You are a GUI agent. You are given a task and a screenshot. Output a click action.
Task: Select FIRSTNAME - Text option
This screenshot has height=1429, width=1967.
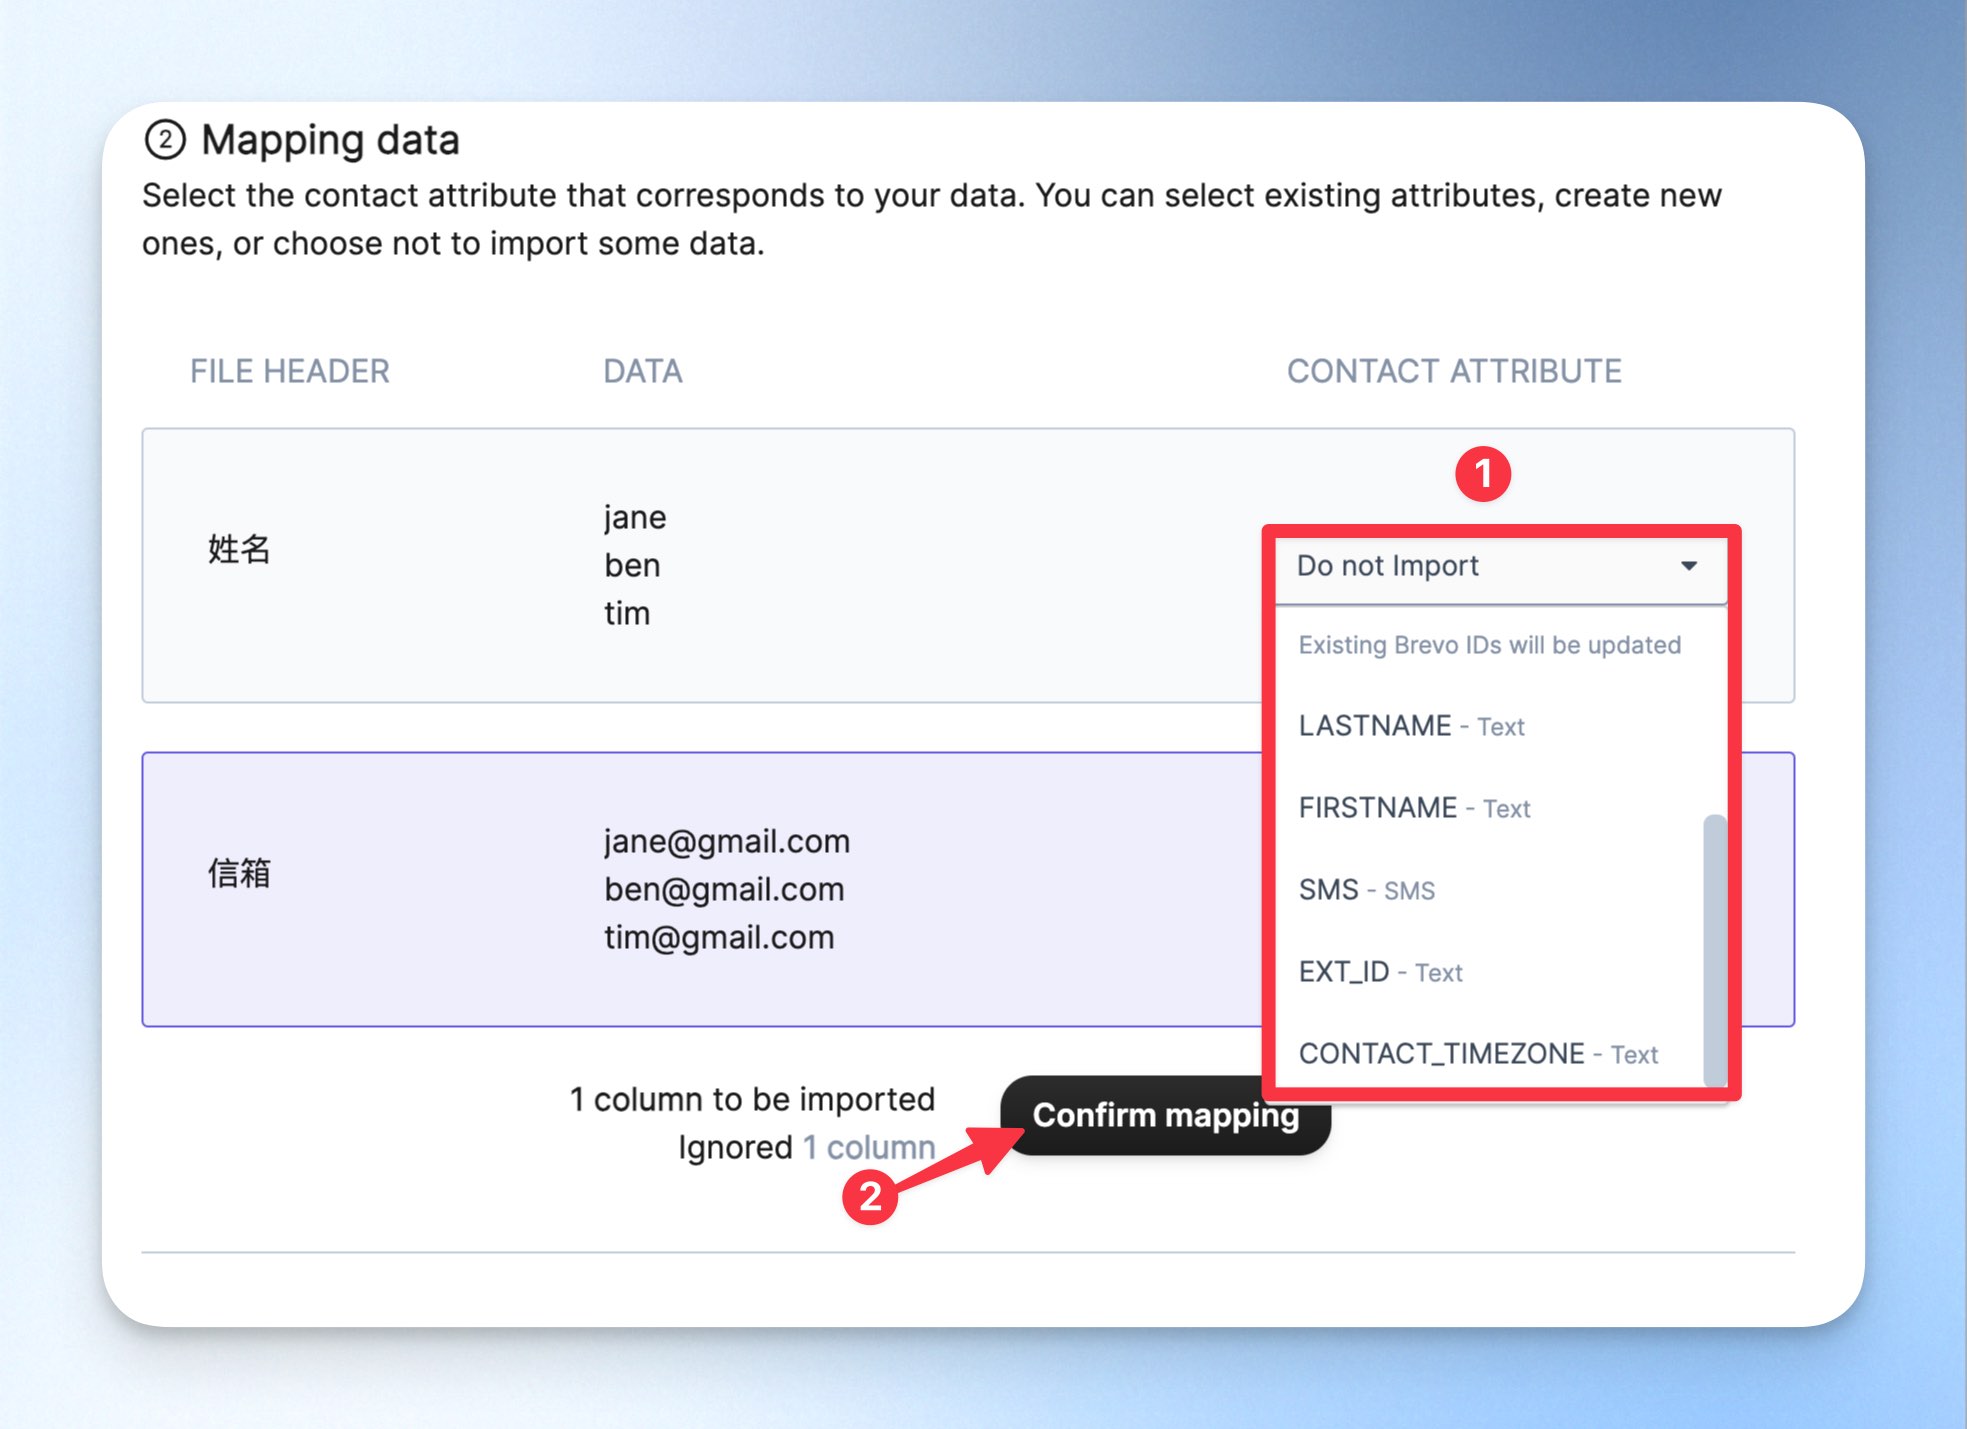click(1414, 808)
